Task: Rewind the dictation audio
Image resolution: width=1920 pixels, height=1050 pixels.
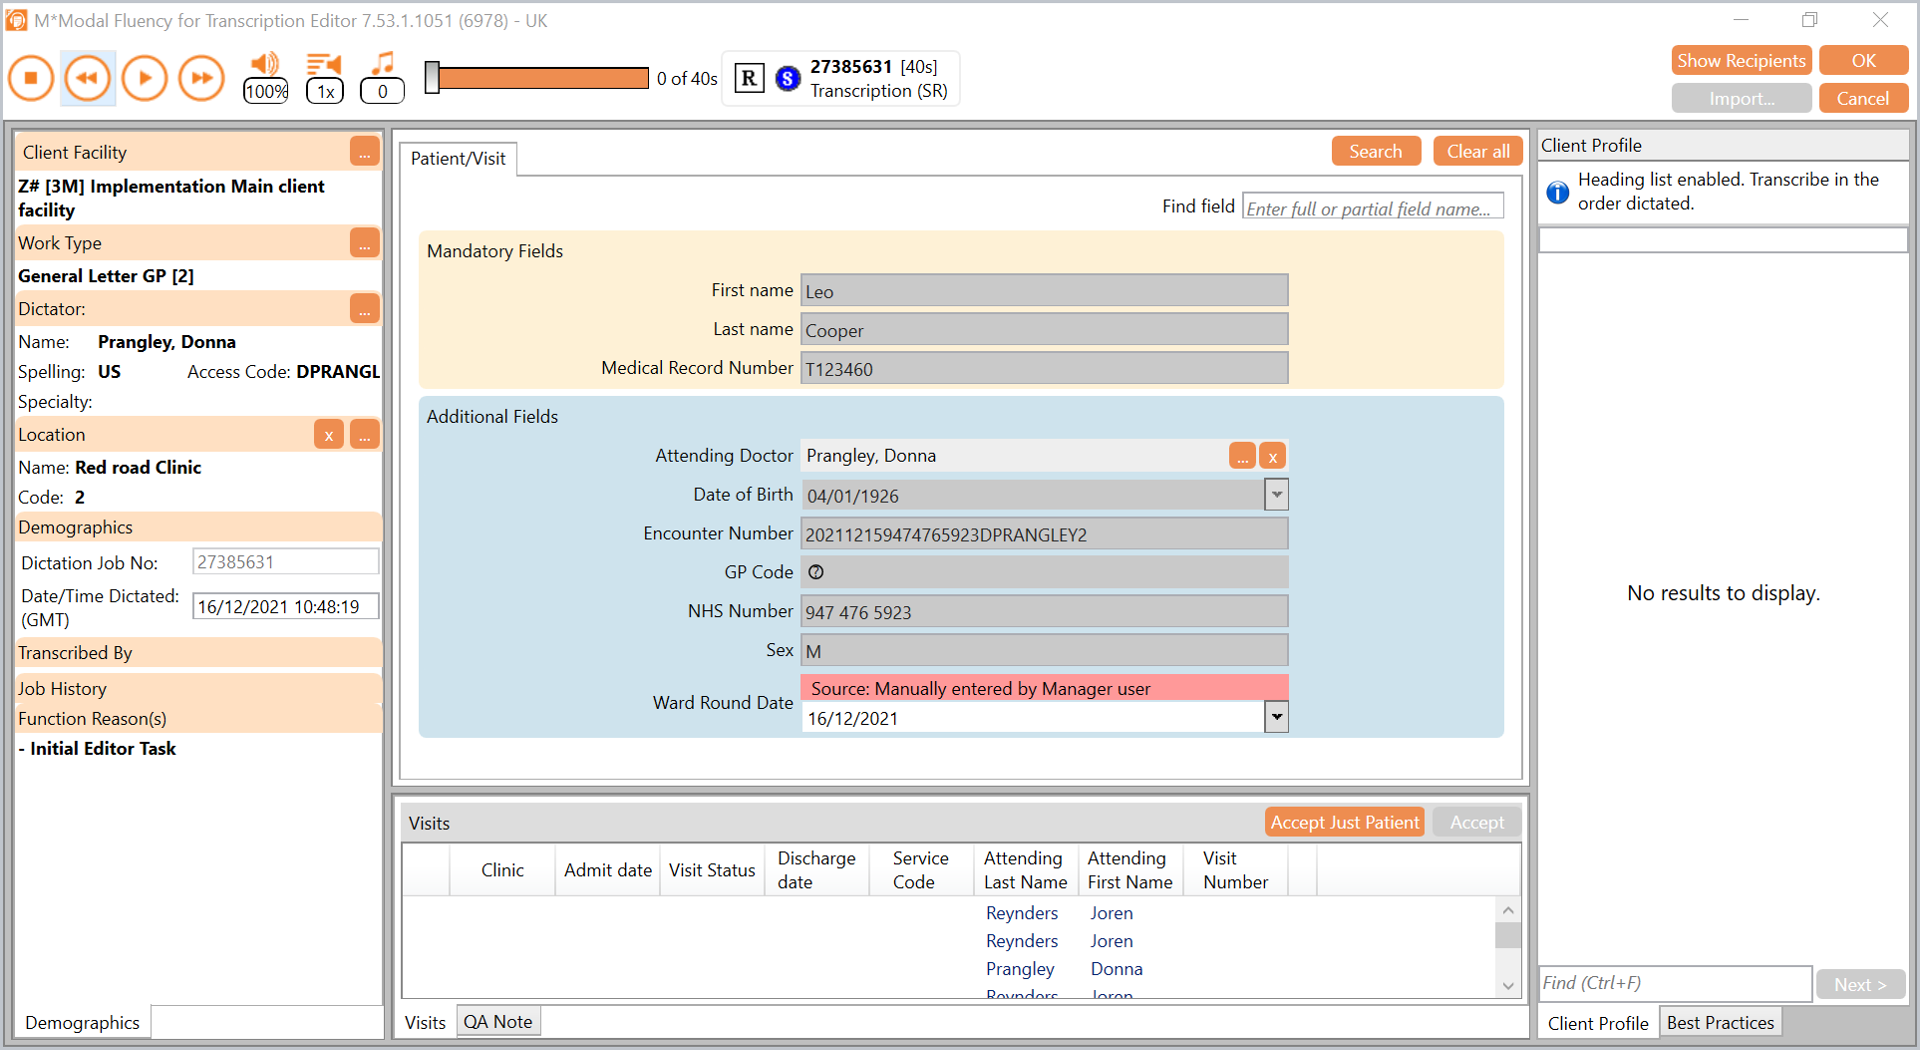Action: pos(88,78)
